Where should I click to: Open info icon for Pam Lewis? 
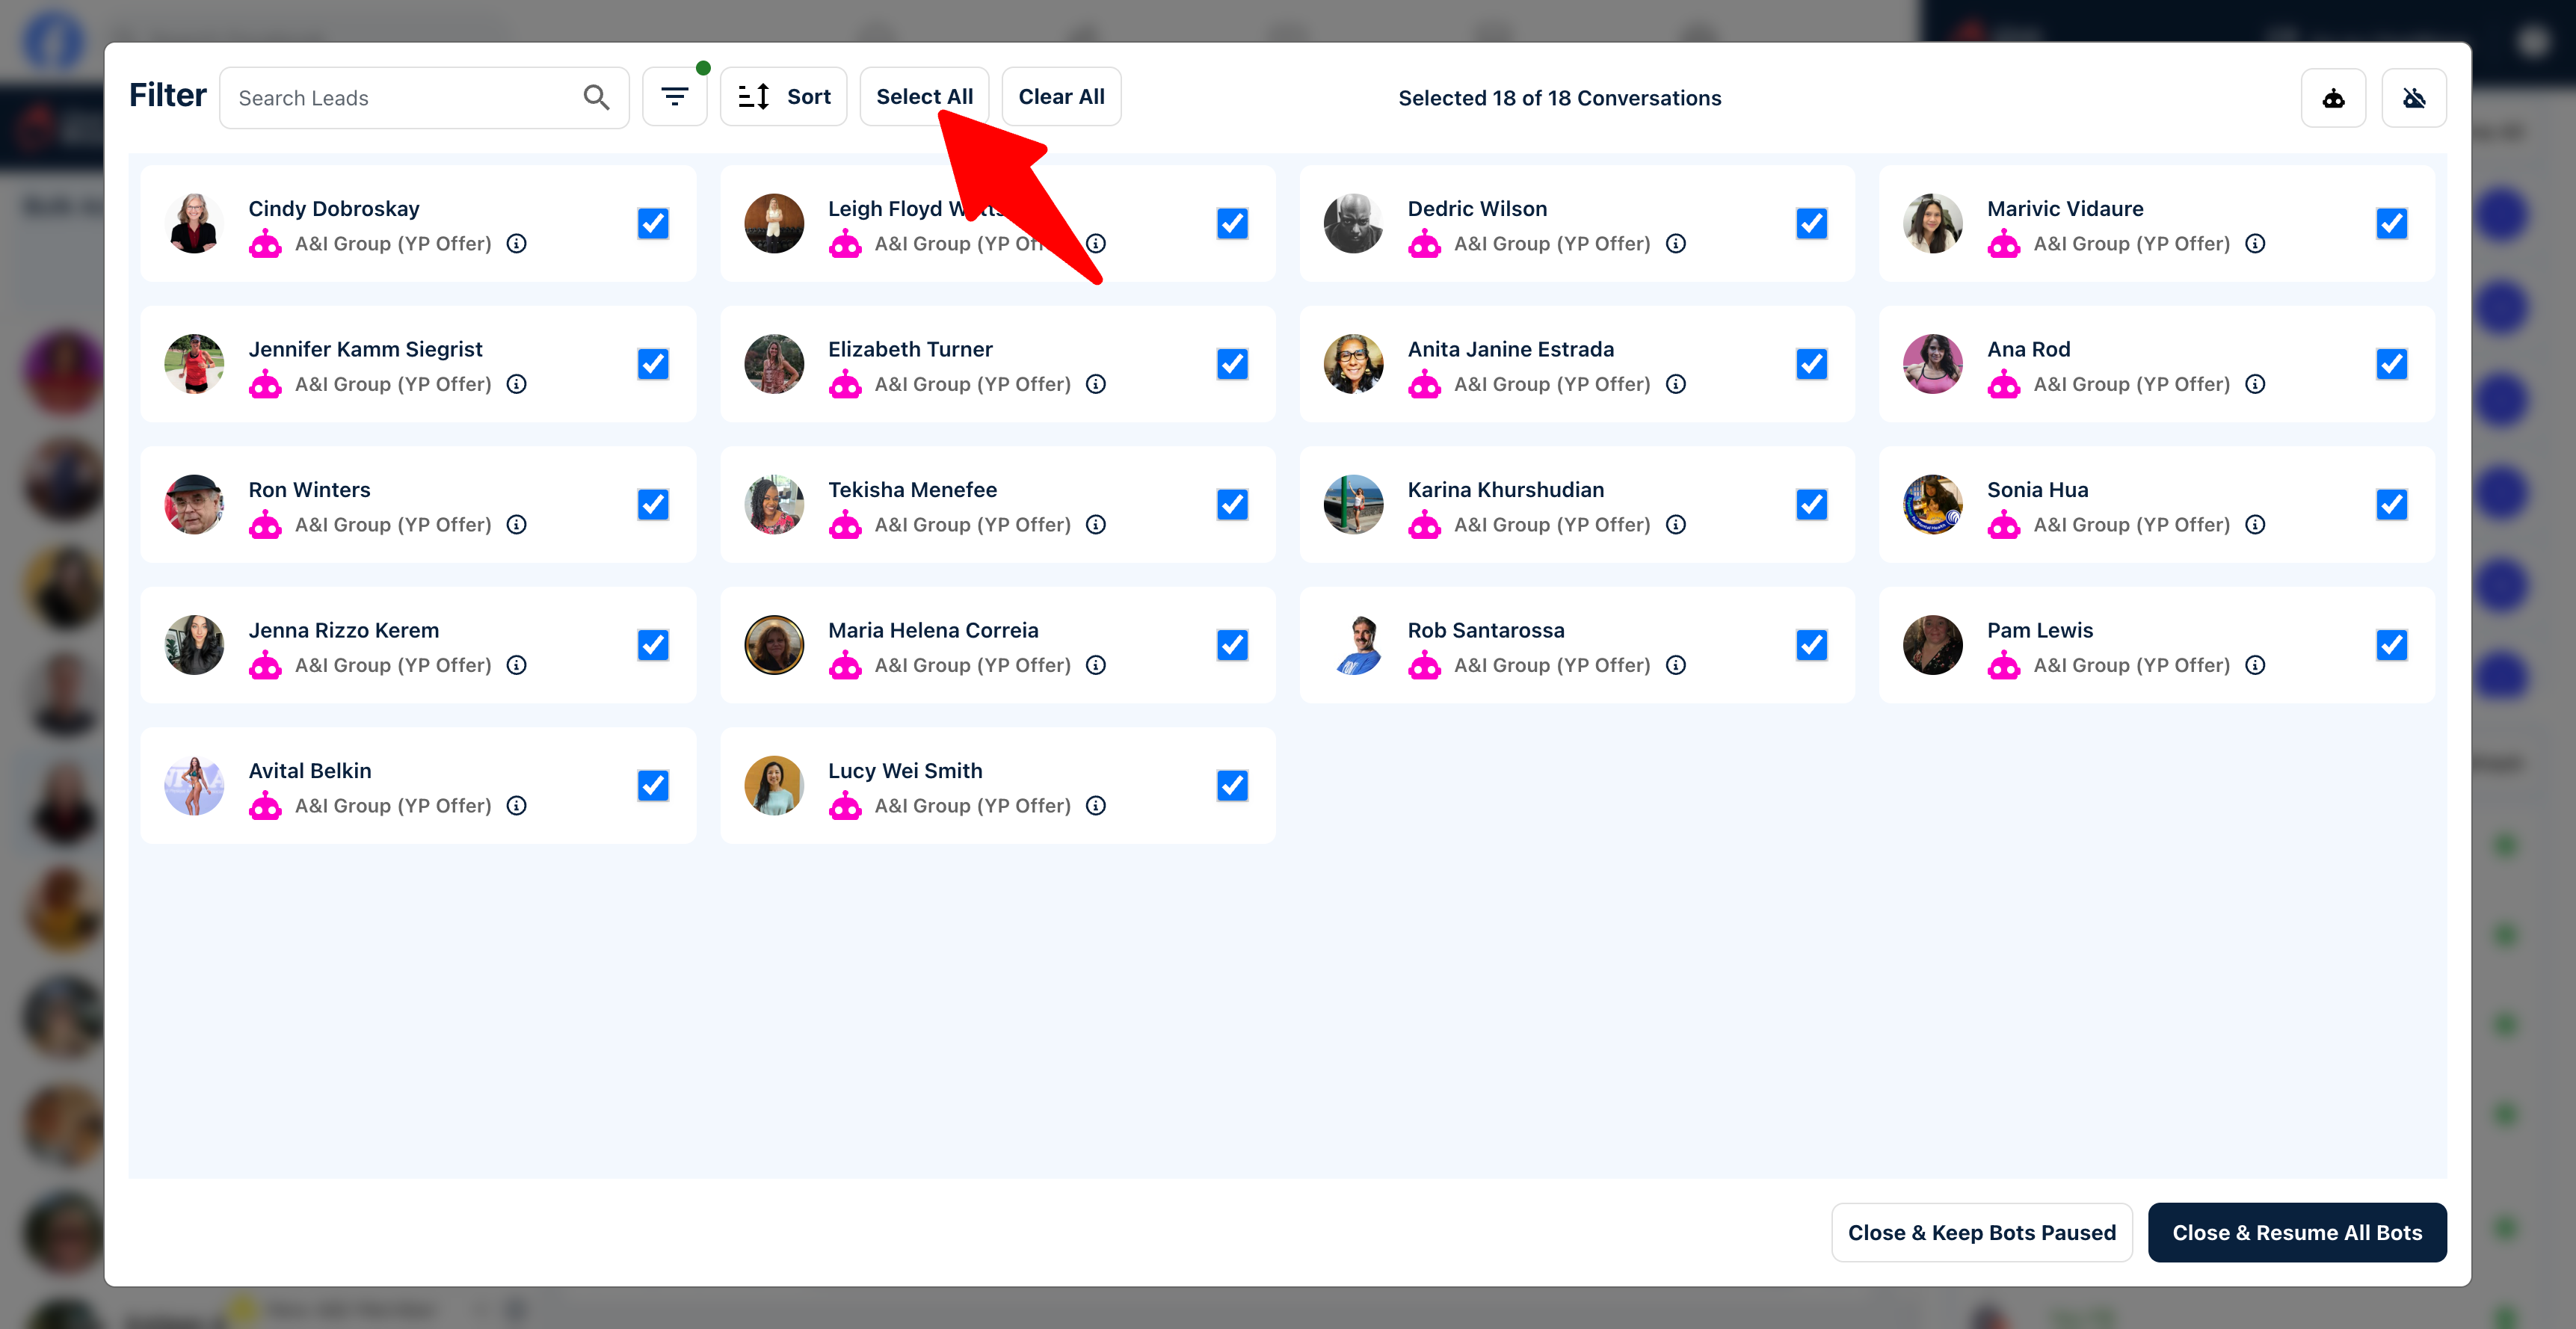pyautogui.click(x=2255, y=665)
